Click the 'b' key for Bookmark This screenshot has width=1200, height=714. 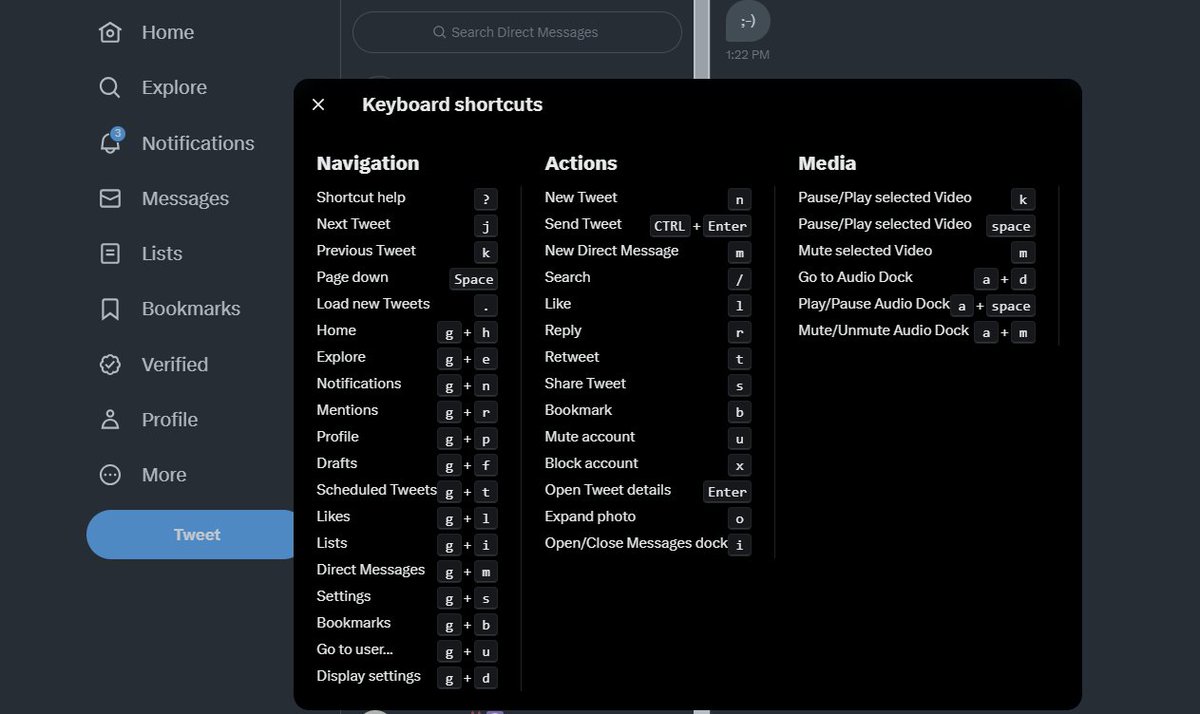(739, 412)
